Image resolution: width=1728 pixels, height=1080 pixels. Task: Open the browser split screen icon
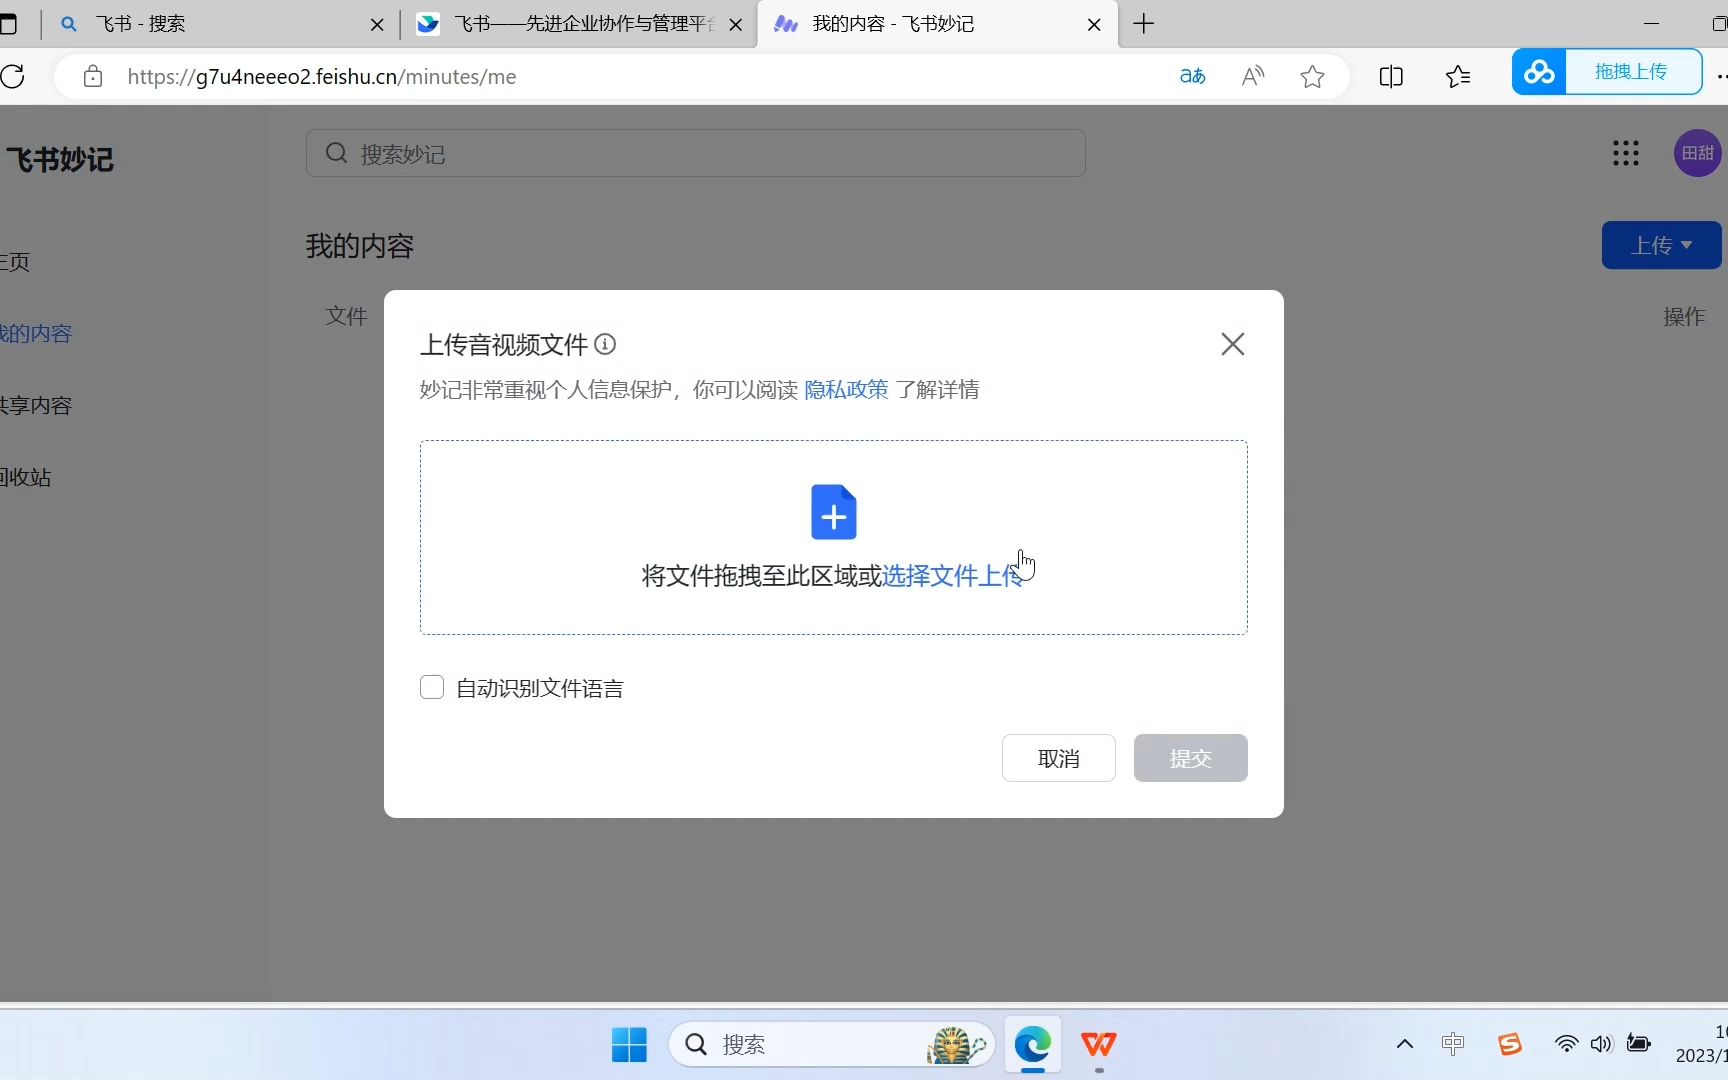[x=1391, y=76]
